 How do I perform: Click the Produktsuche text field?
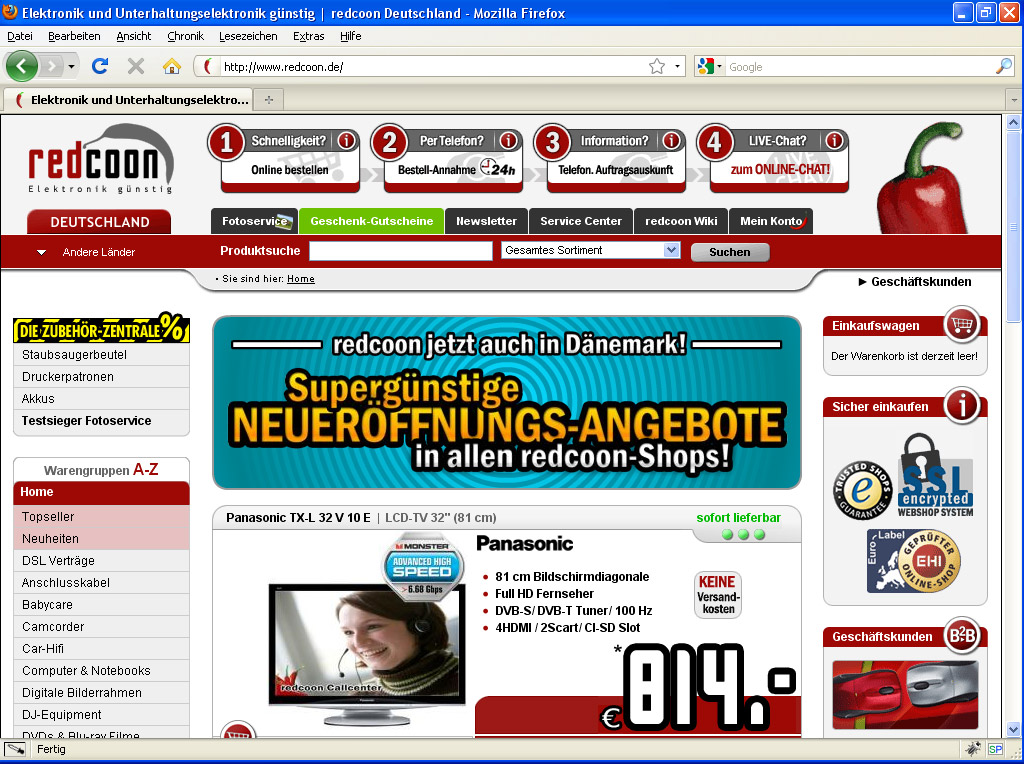pos(400,251)
